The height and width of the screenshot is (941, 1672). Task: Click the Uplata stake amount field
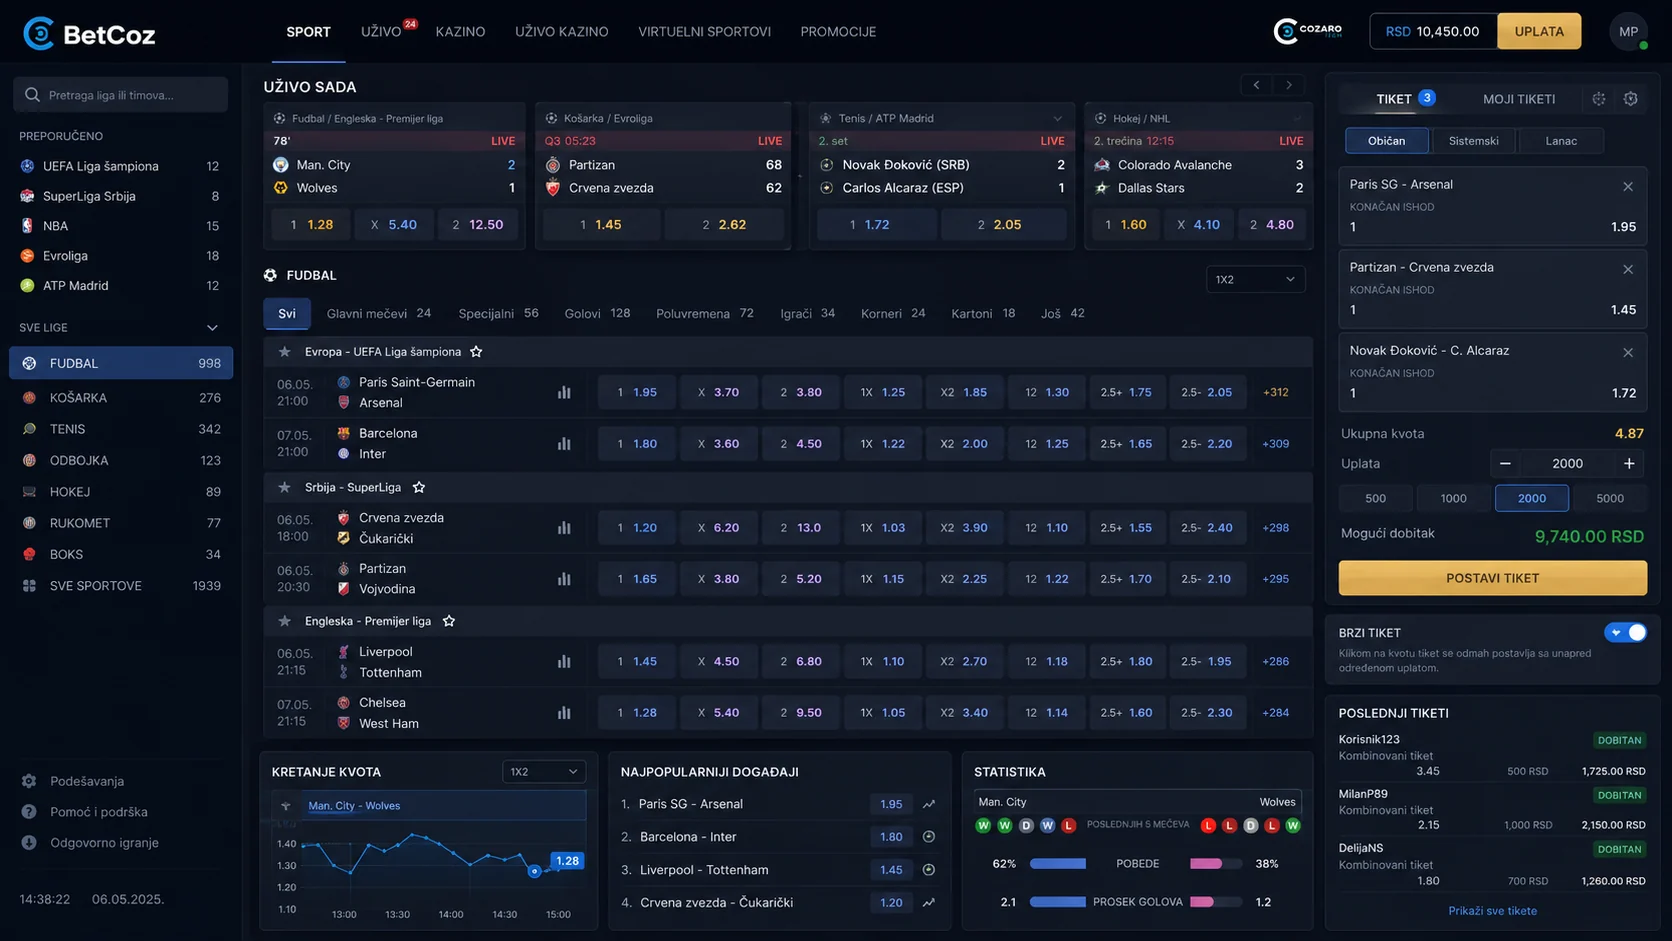coord(1567,463)
